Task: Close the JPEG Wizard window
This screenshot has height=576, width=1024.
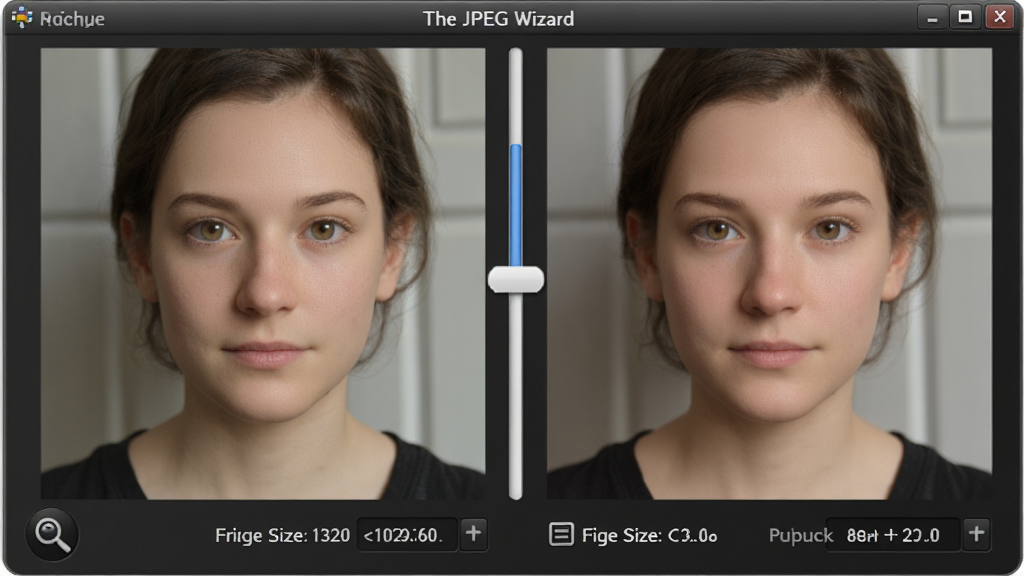Action: coord(999,18)
